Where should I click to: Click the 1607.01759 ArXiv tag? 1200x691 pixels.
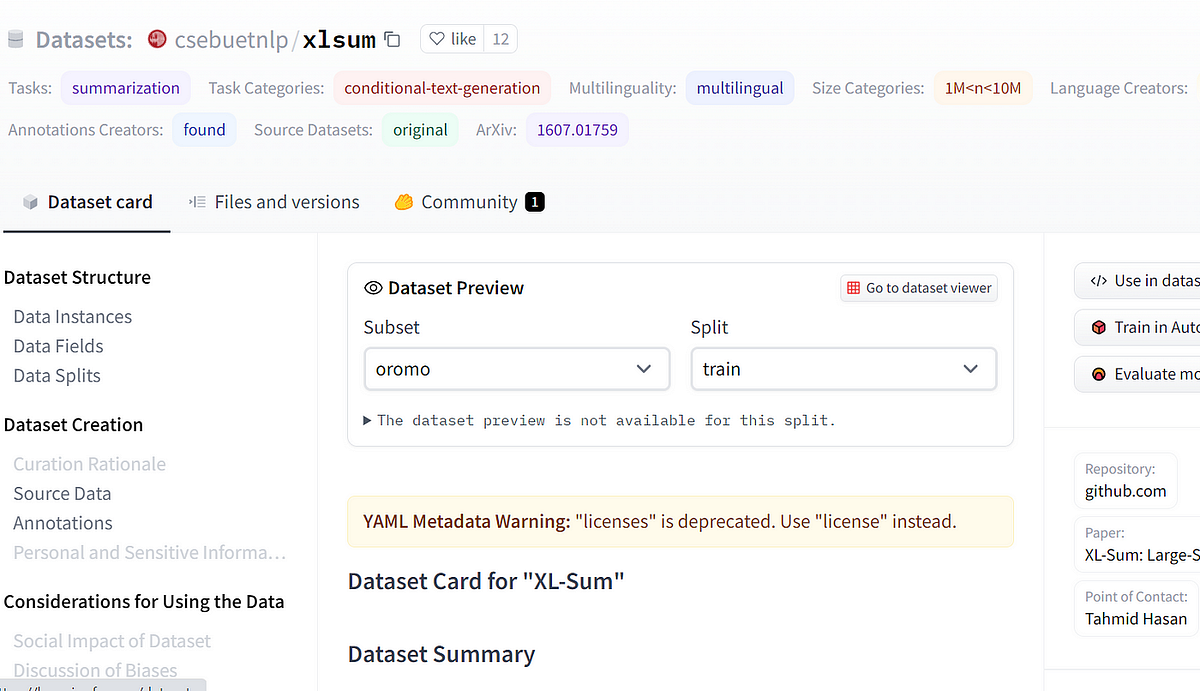point(577,129)
